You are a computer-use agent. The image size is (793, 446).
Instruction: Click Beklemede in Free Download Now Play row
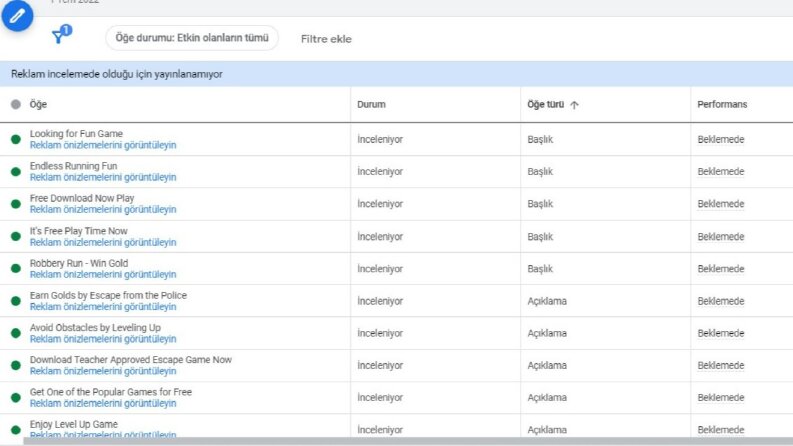(721, 204)
